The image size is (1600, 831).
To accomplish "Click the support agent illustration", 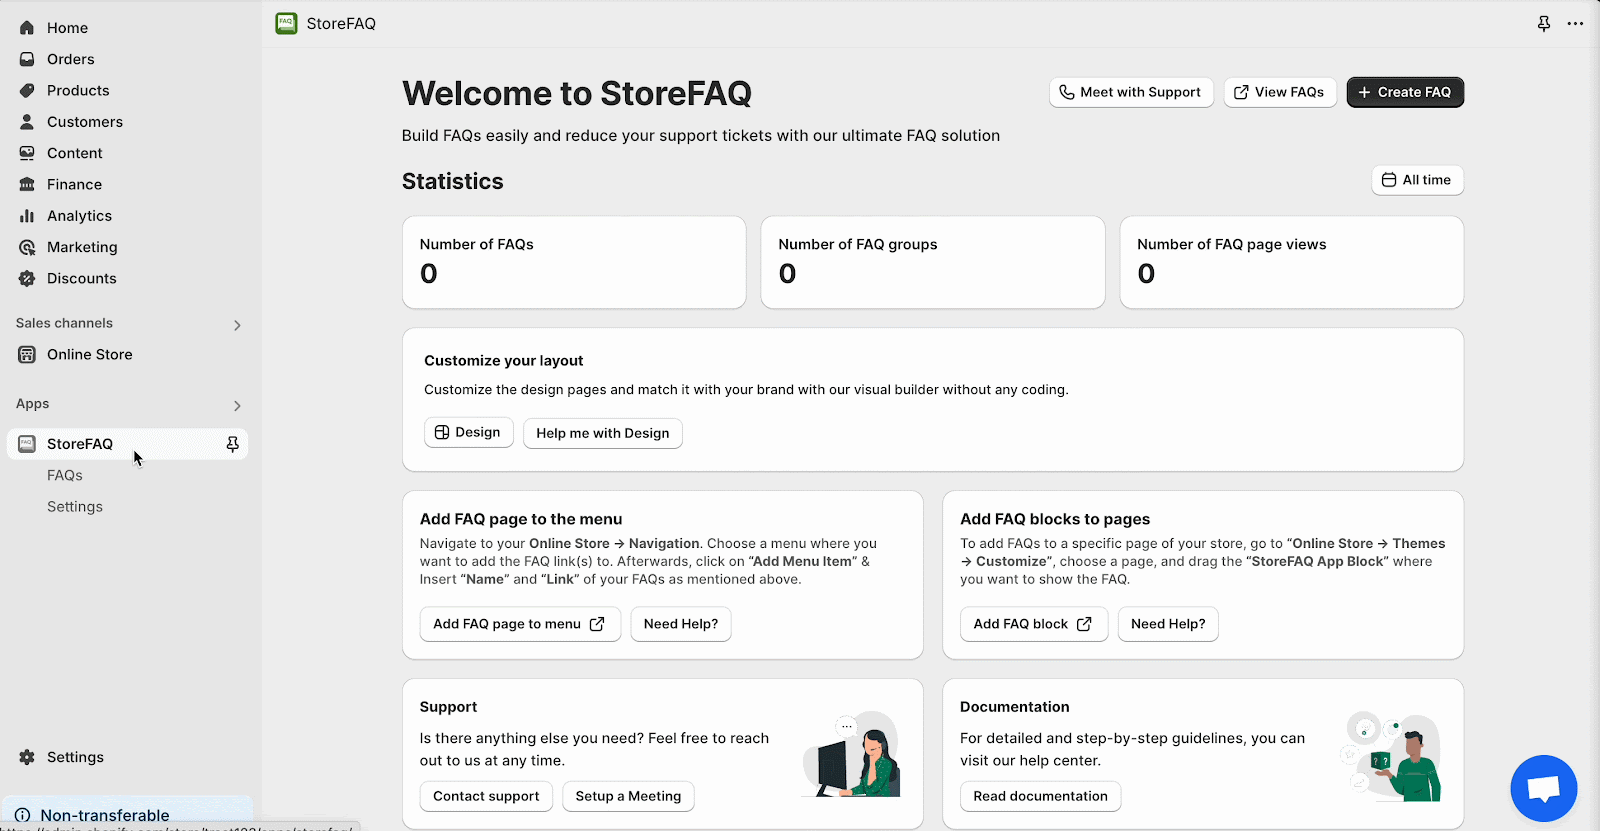I will click(x=852, y=755).
